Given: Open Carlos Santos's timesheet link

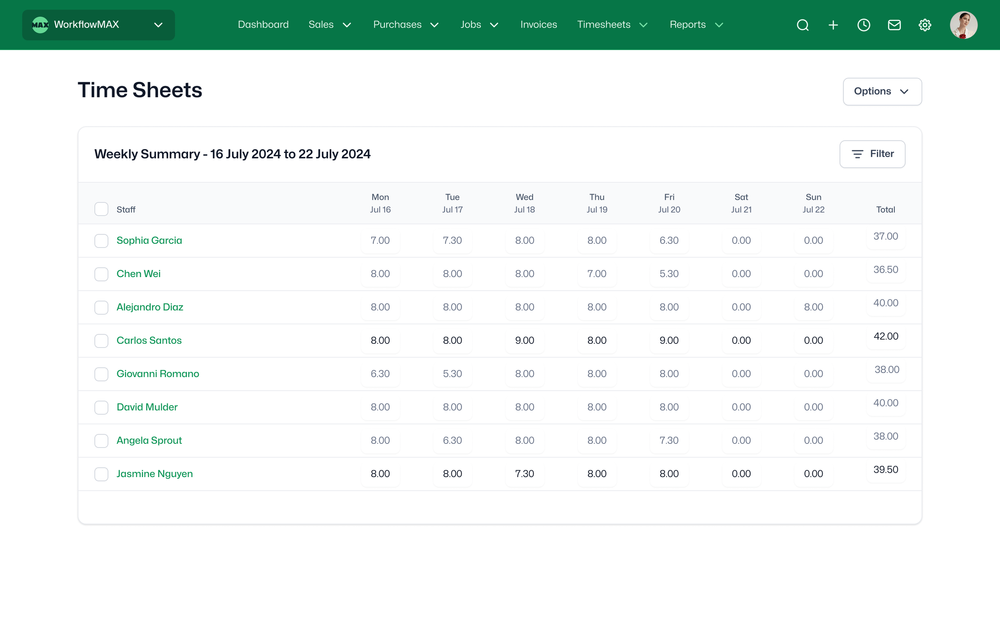Looking at the screenshot, I should pos(149,341).
